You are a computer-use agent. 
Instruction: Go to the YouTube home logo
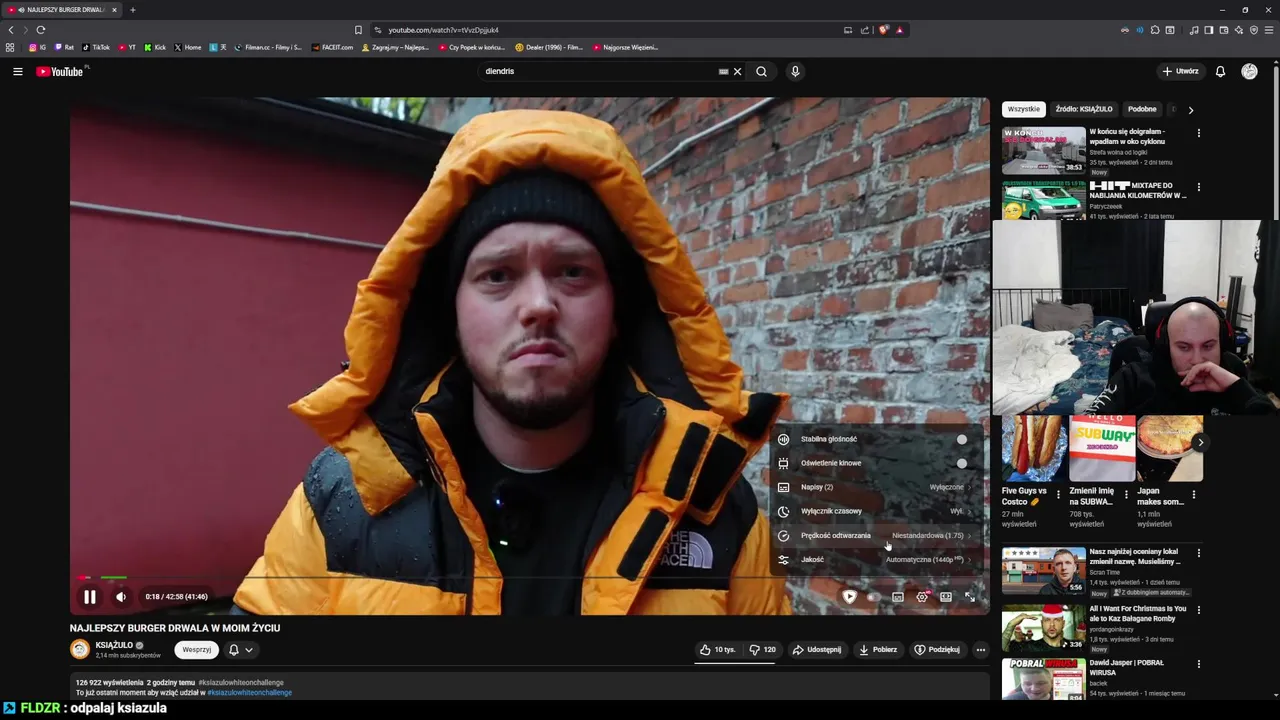point(60,71)
